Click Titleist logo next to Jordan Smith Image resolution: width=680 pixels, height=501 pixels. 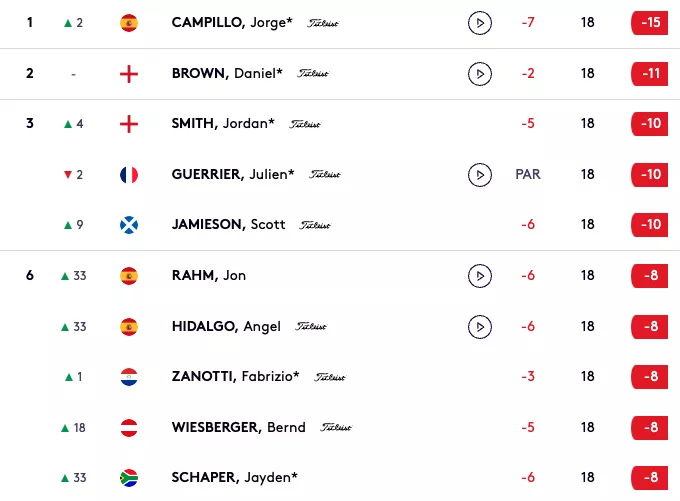[305, 124]
